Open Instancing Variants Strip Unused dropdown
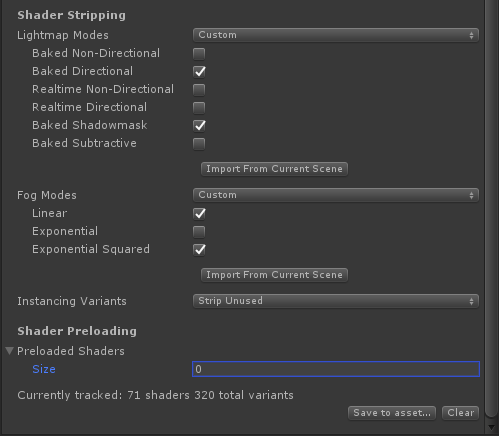 pyautogui.click(x=336, y=301)
